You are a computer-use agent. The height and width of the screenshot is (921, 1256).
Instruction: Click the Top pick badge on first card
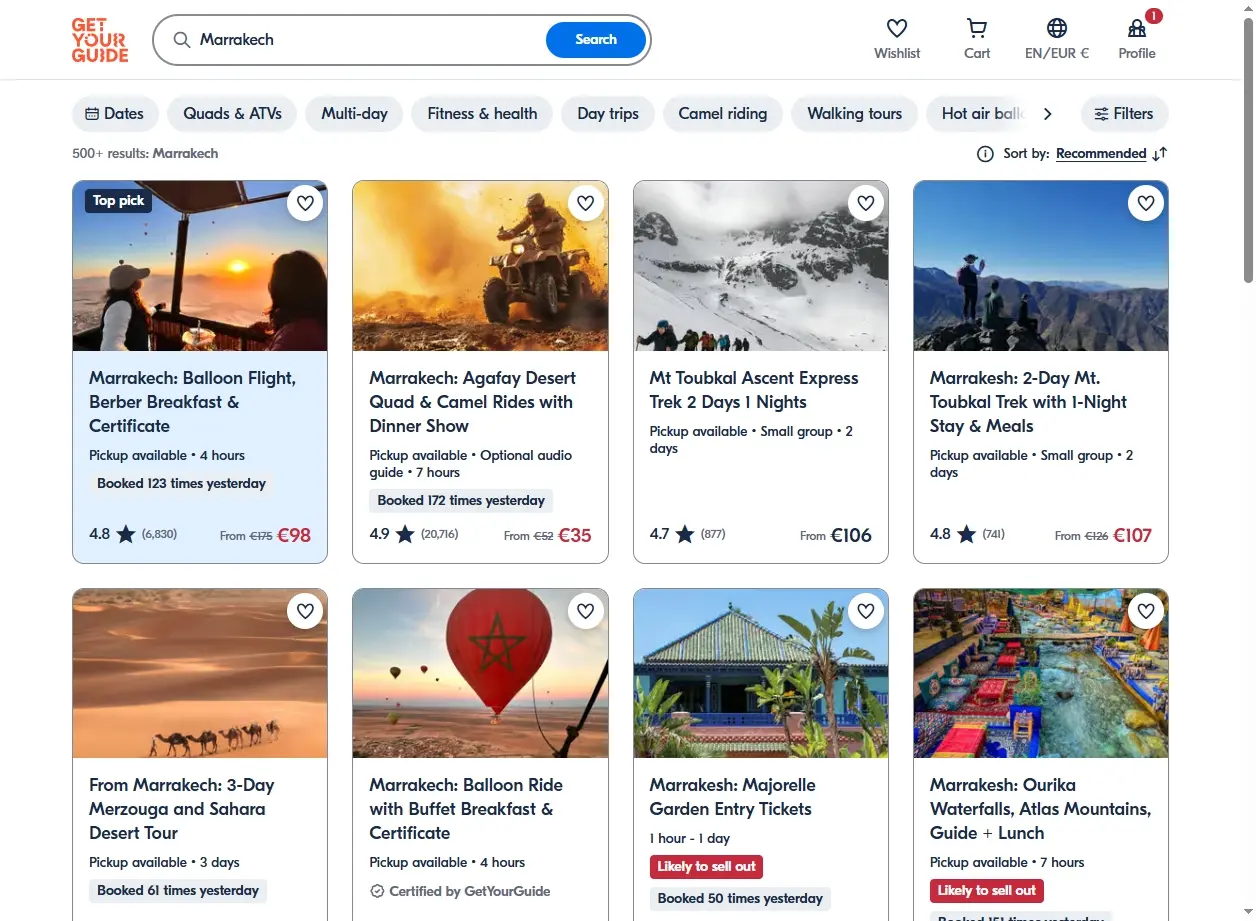pos(119,201)
